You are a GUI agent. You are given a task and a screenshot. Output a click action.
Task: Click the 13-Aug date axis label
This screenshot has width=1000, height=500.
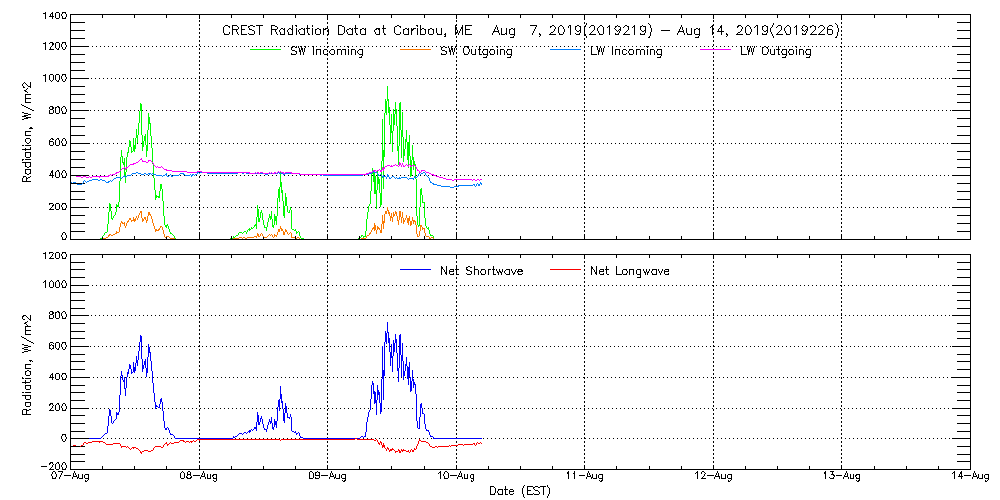(841, 477)
